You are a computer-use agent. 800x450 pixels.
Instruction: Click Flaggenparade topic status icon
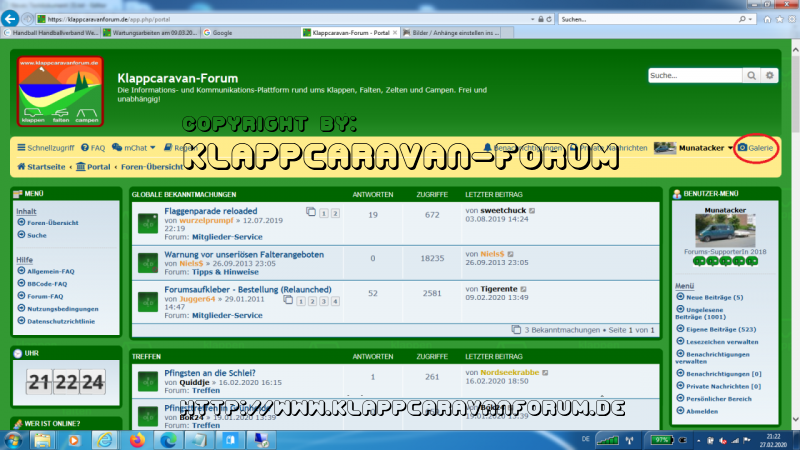tap(148, 223)
